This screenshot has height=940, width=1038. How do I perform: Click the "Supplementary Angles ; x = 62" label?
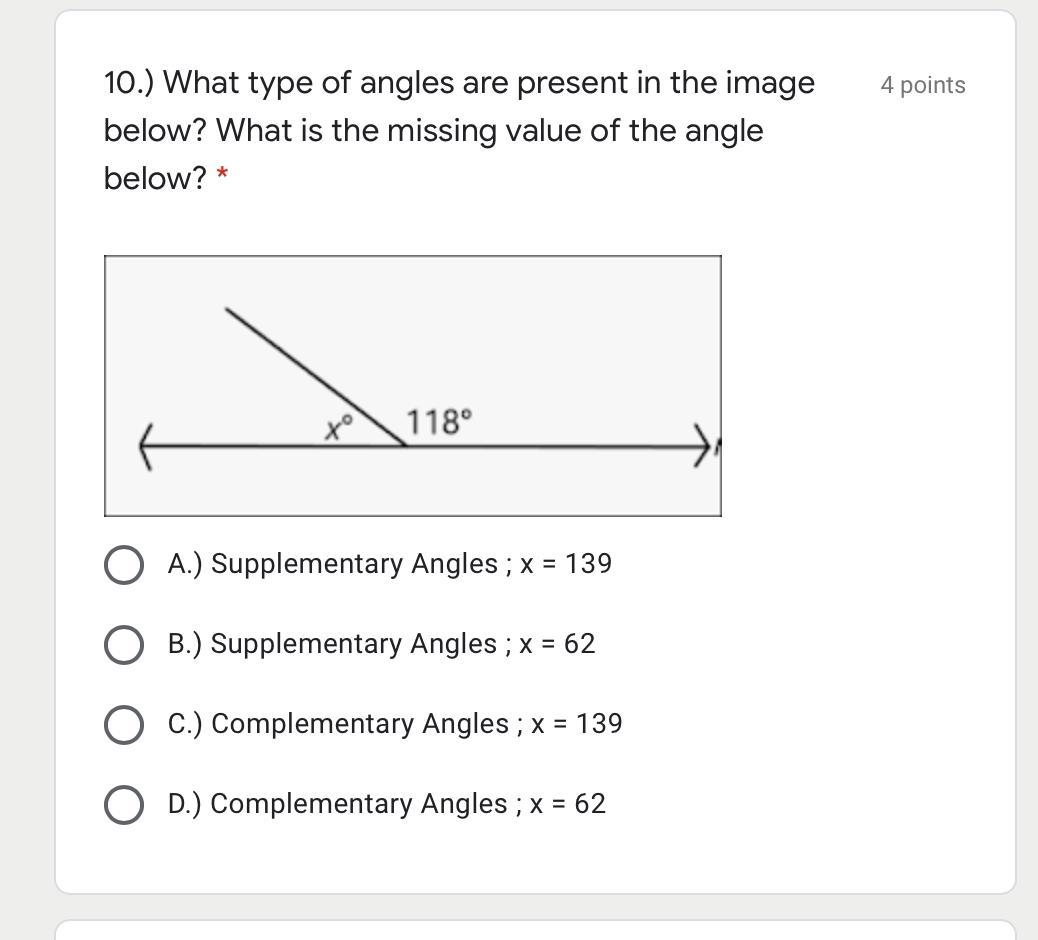[382, 644]
